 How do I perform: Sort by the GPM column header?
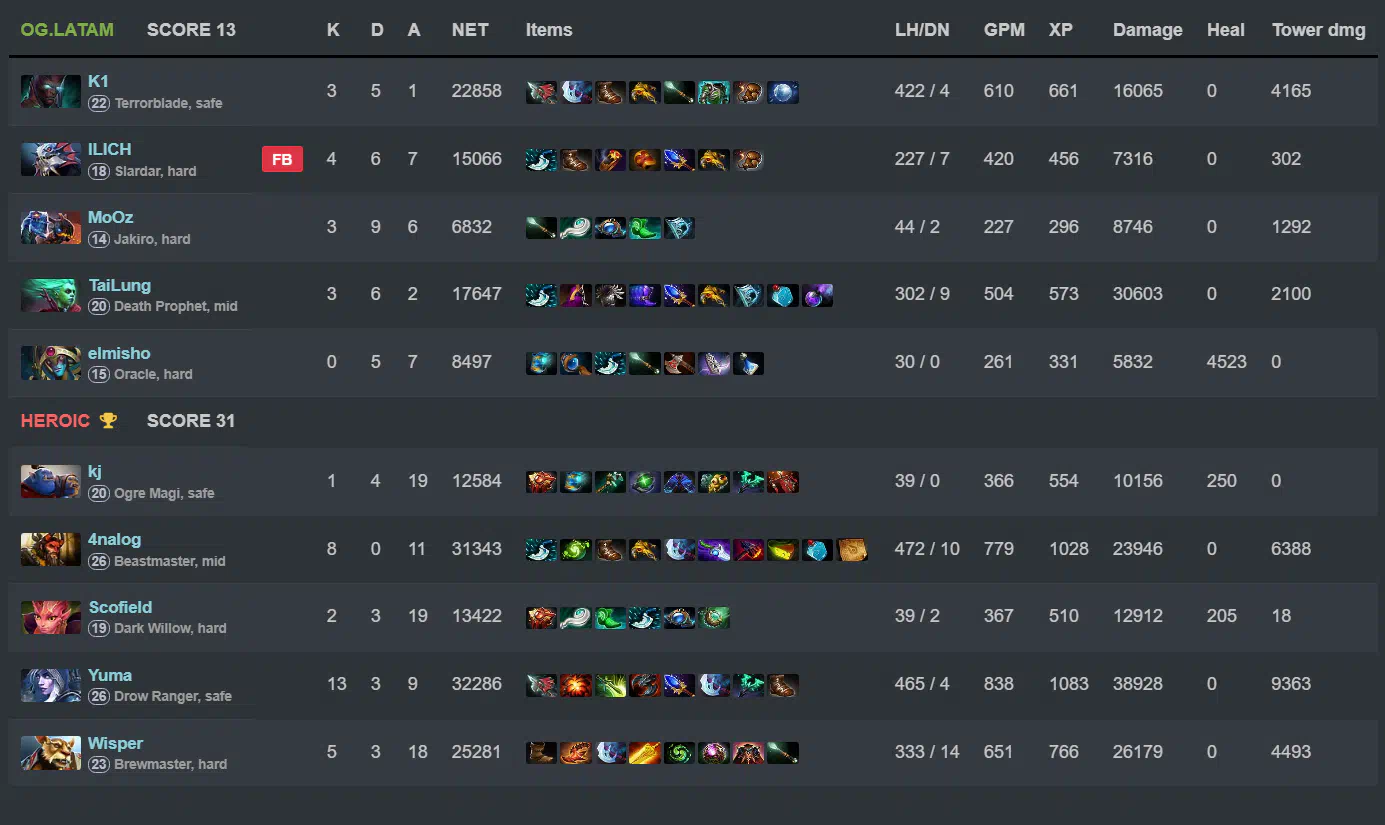point(1004,30)
